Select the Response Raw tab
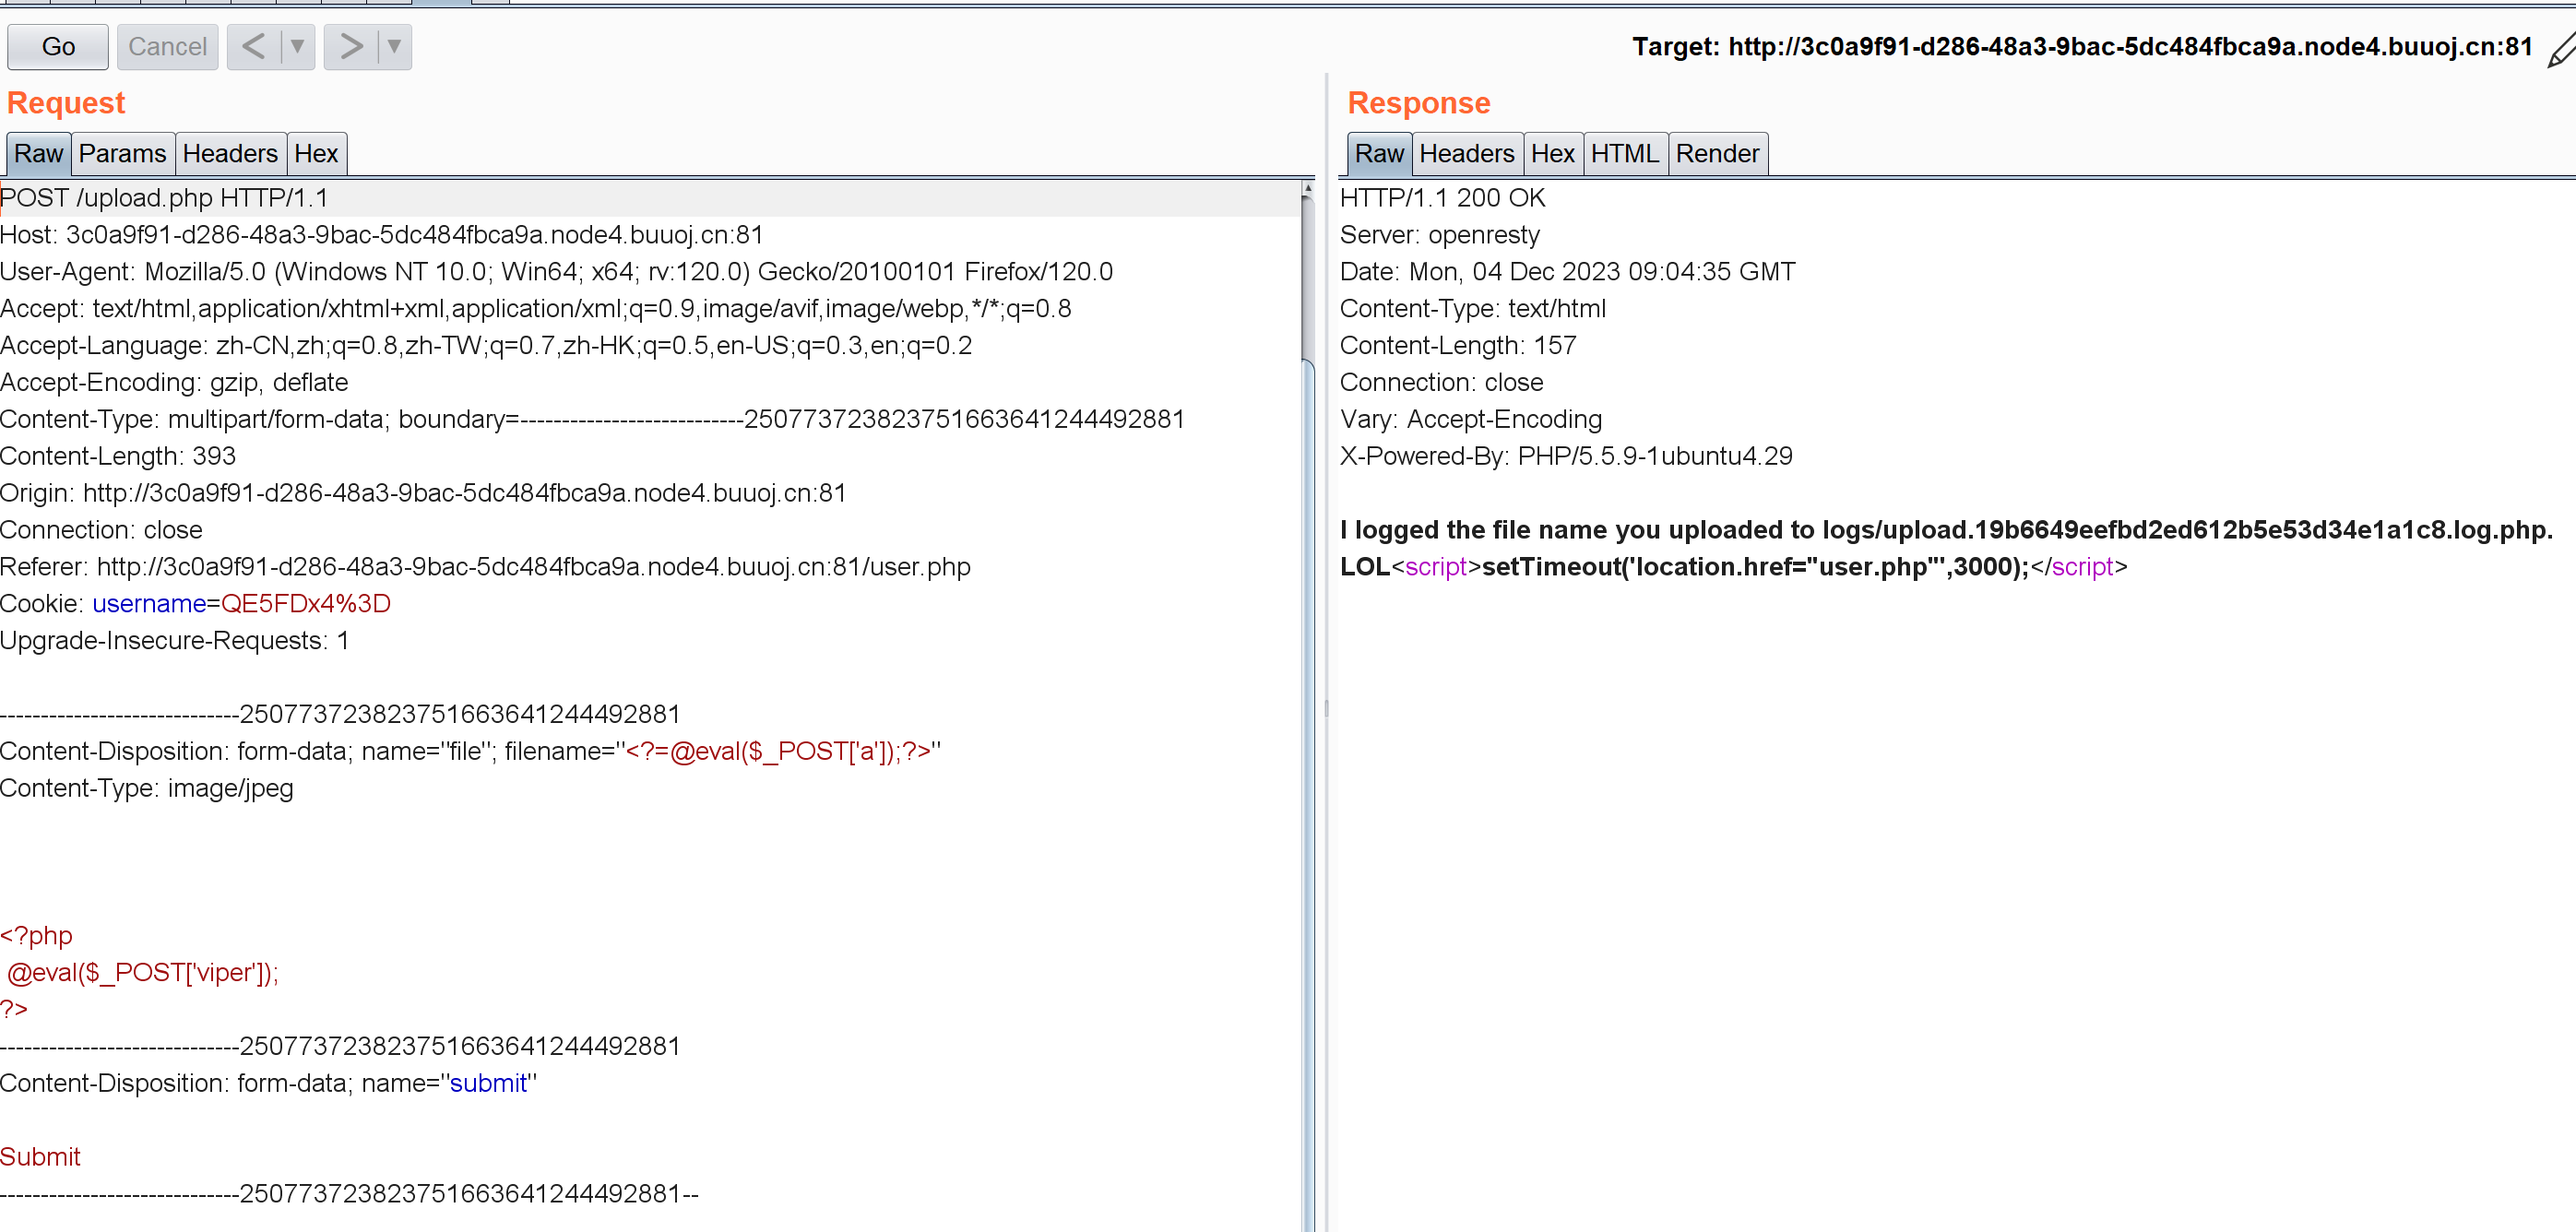Viewport: 2576px width, 1232px height. coord(1379,153)
